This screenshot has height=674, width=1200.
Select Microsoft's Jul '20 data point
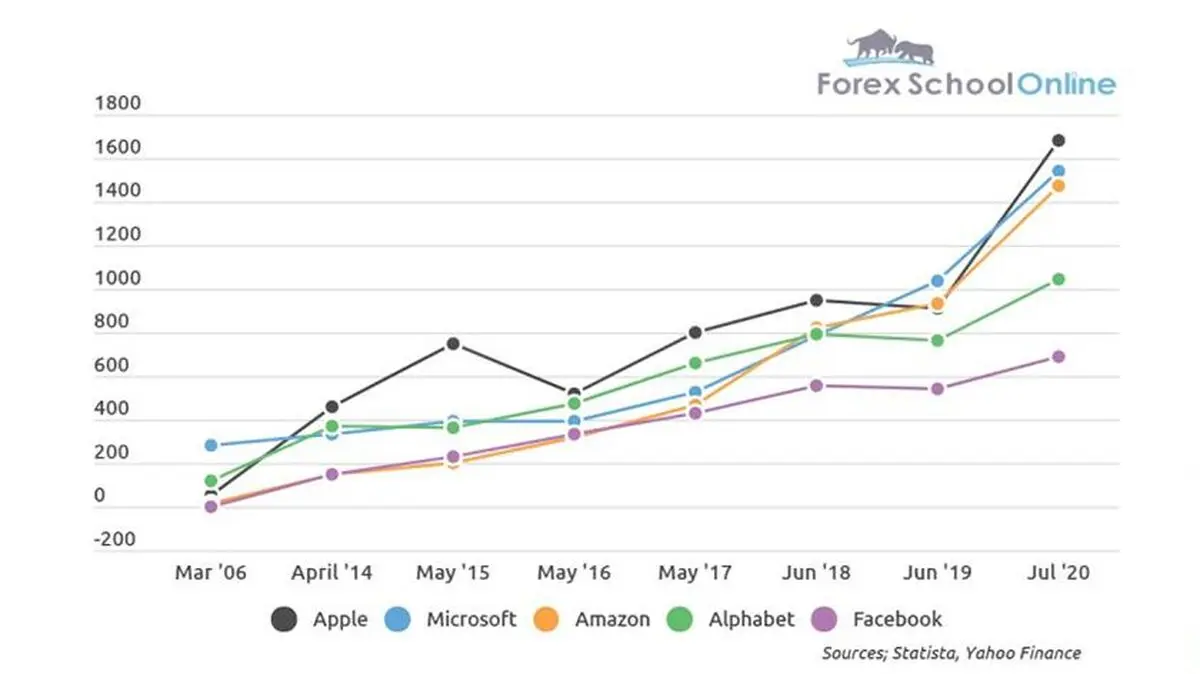[x=1058, y=171]
